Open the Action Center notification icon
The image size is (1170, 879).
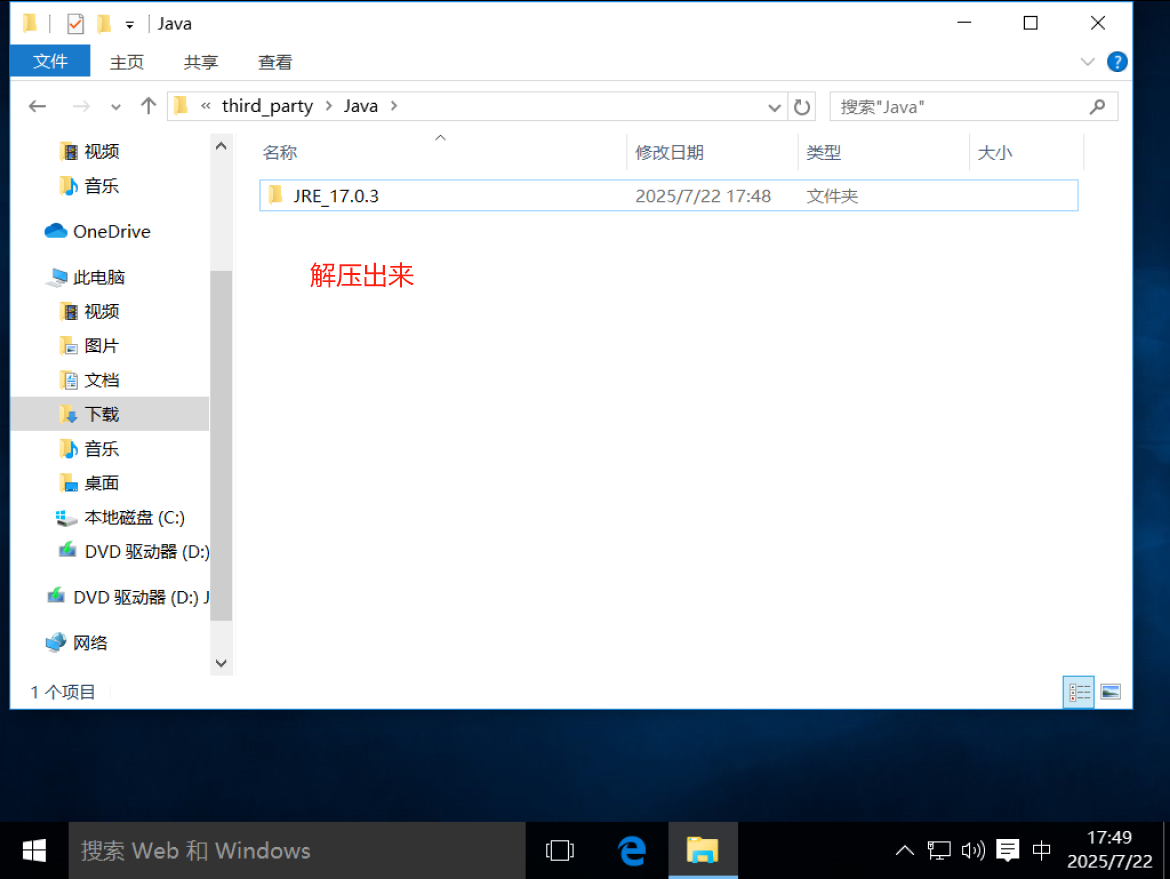tap(1007, 850)
